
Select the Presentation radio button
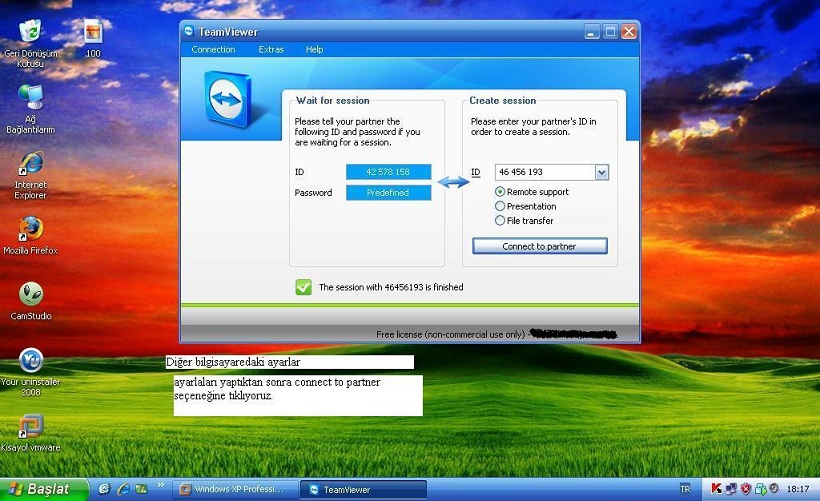click(x=500, y=206)
